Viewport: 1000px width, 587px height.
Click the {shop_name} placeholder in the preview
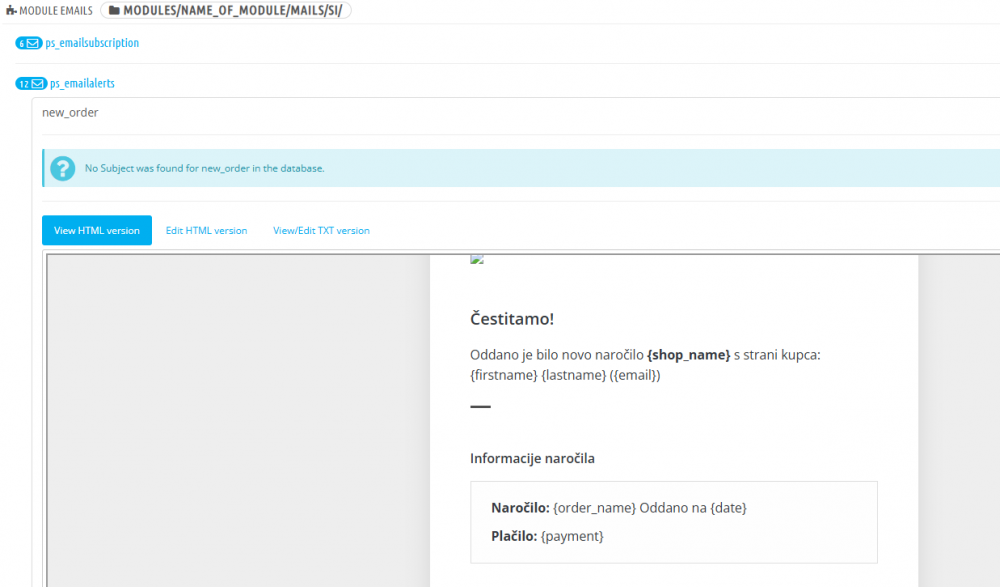coord(688,355)
